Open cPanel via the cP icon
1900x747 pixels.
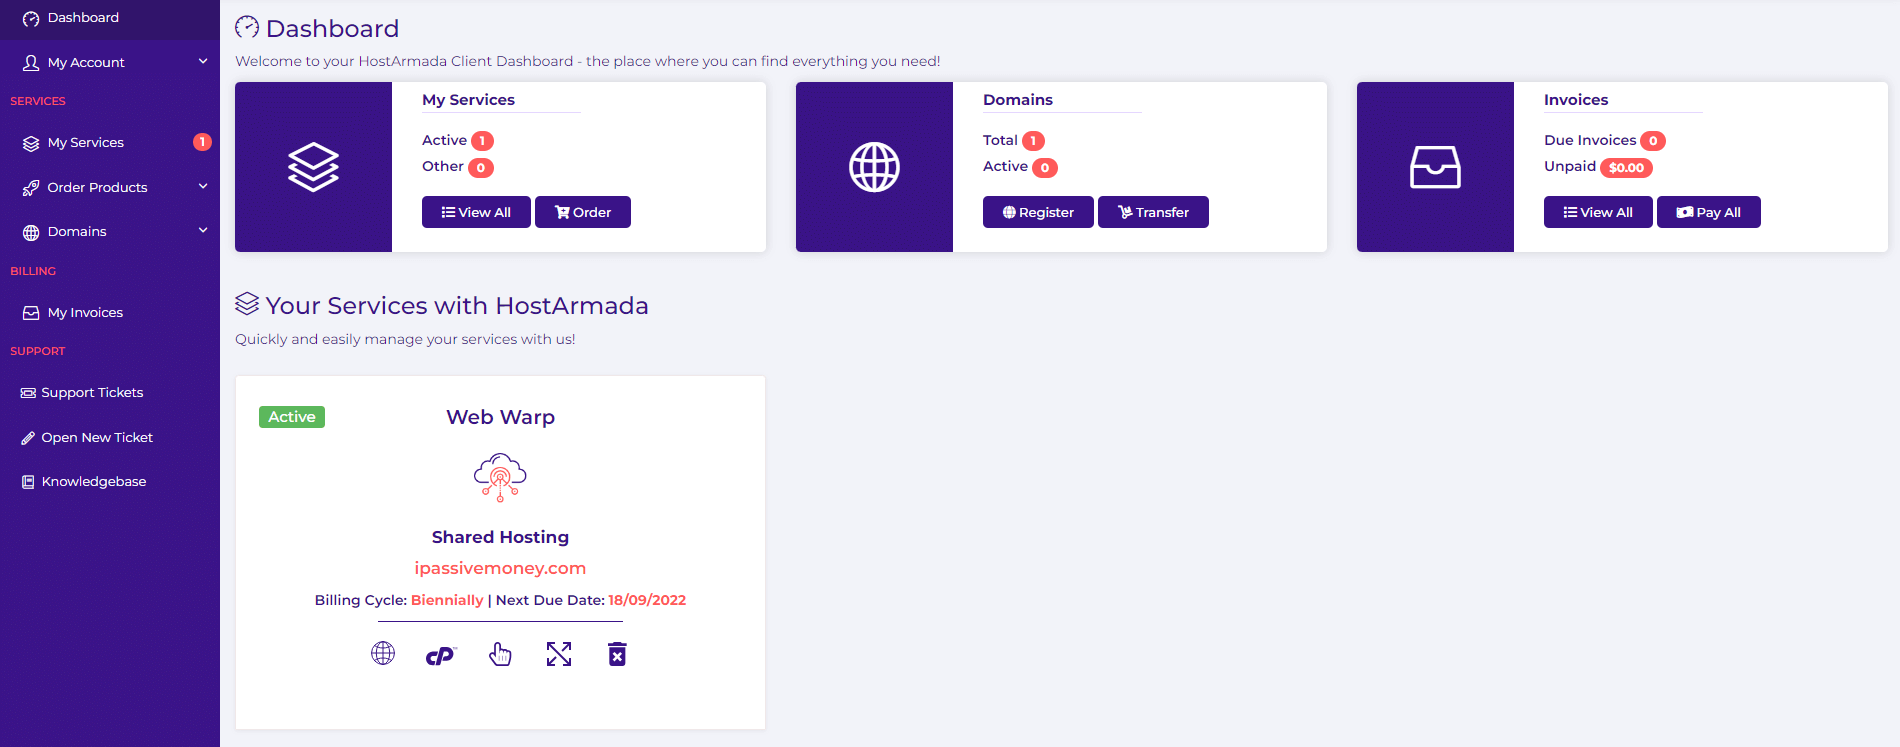pyautogui.click(x=441, y=656)
